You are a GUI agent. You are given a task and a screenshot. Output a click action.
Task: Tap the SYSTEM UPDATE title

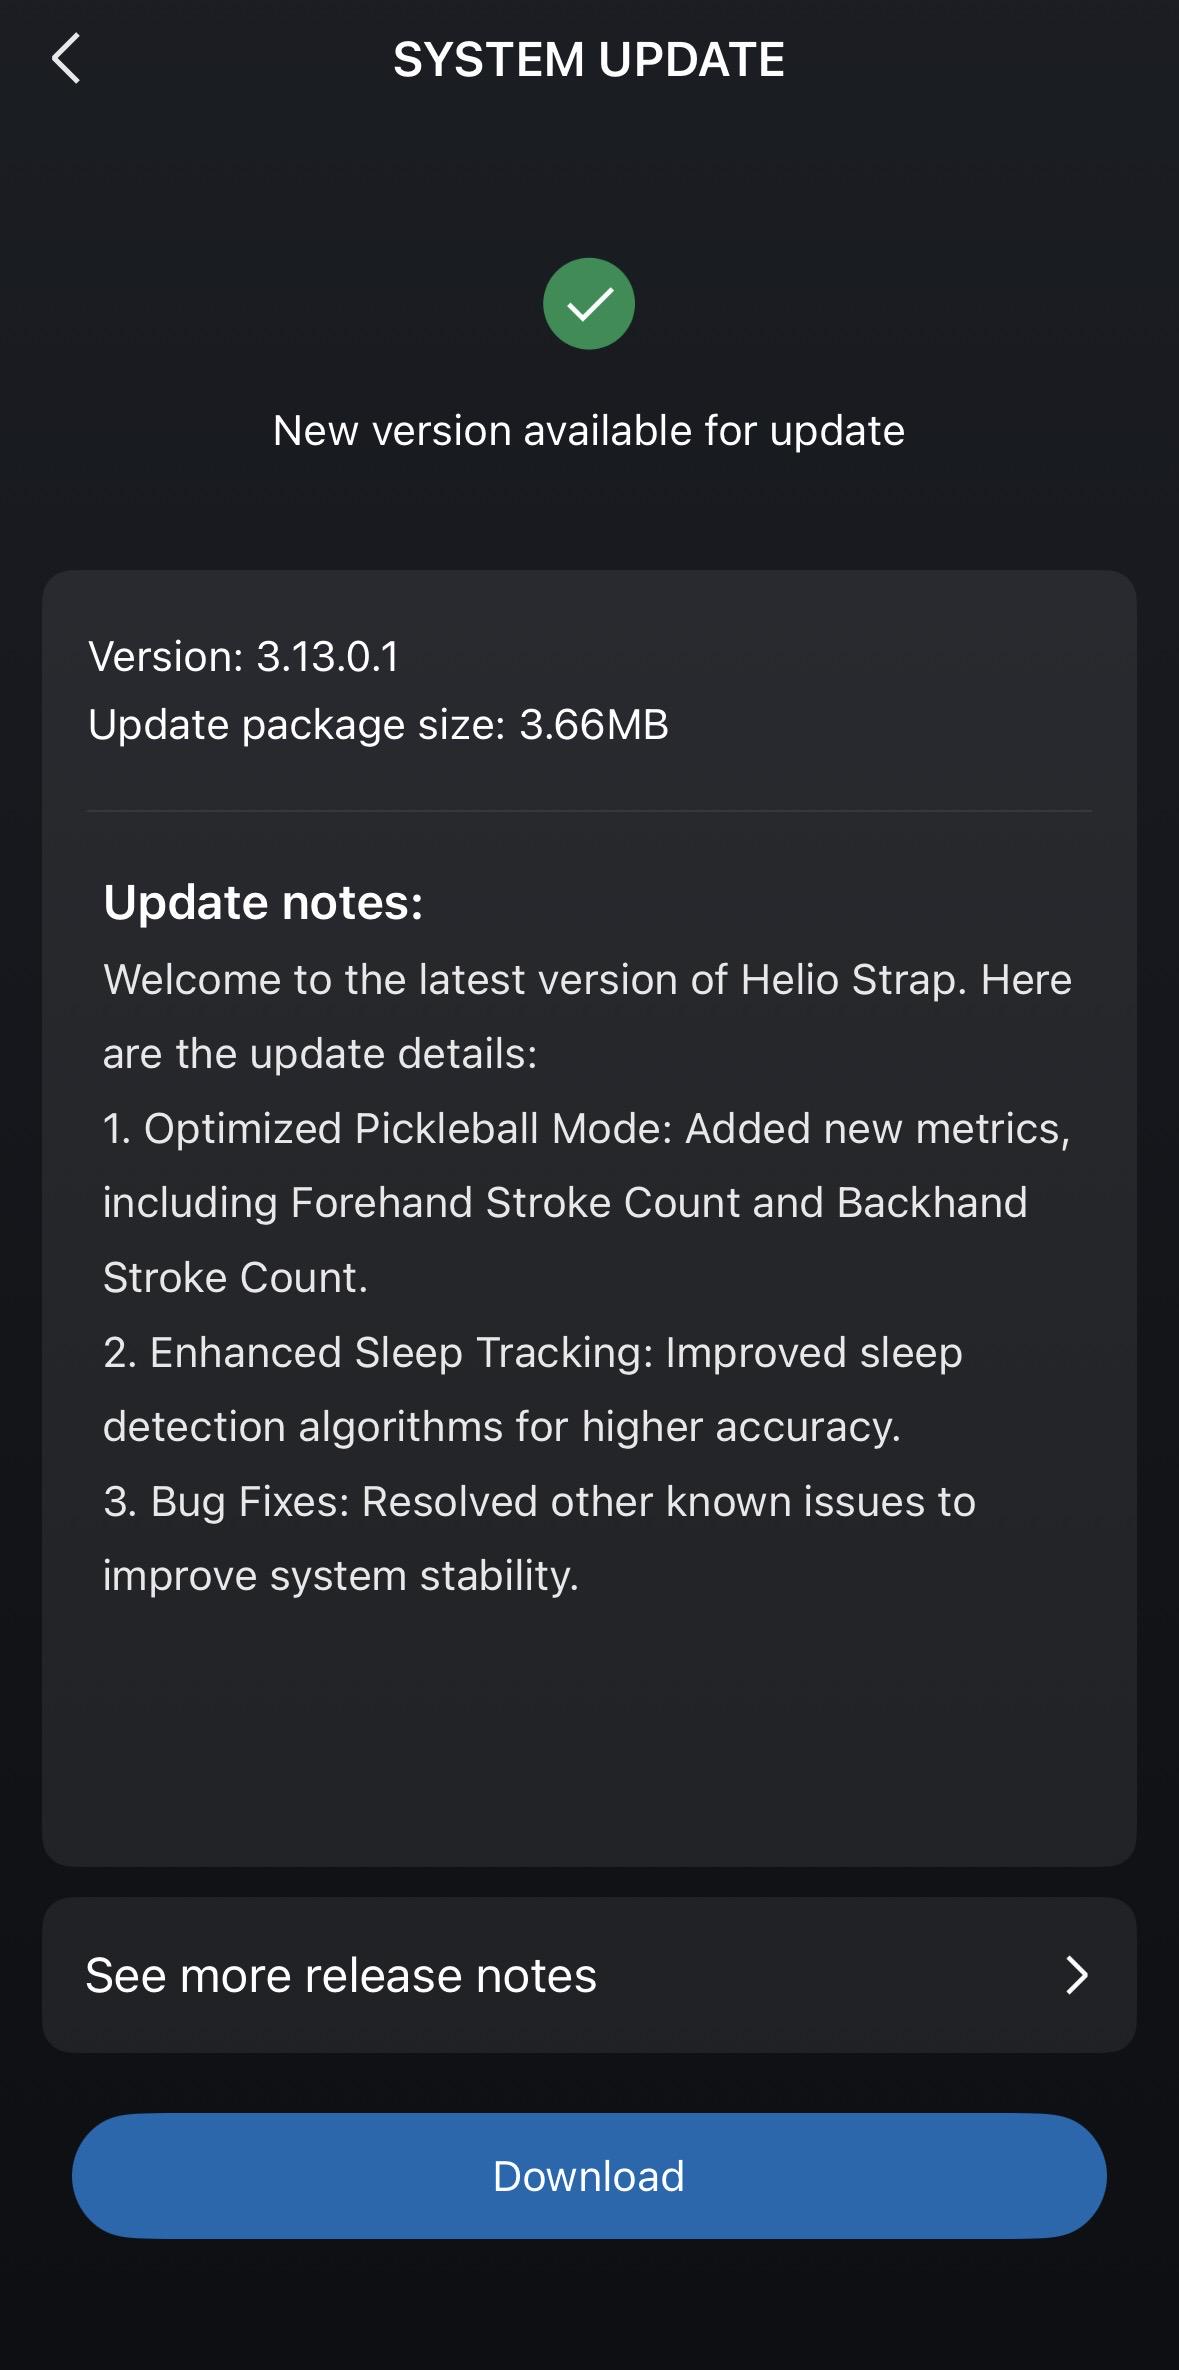pyautogui.click(x=589, y=60)
